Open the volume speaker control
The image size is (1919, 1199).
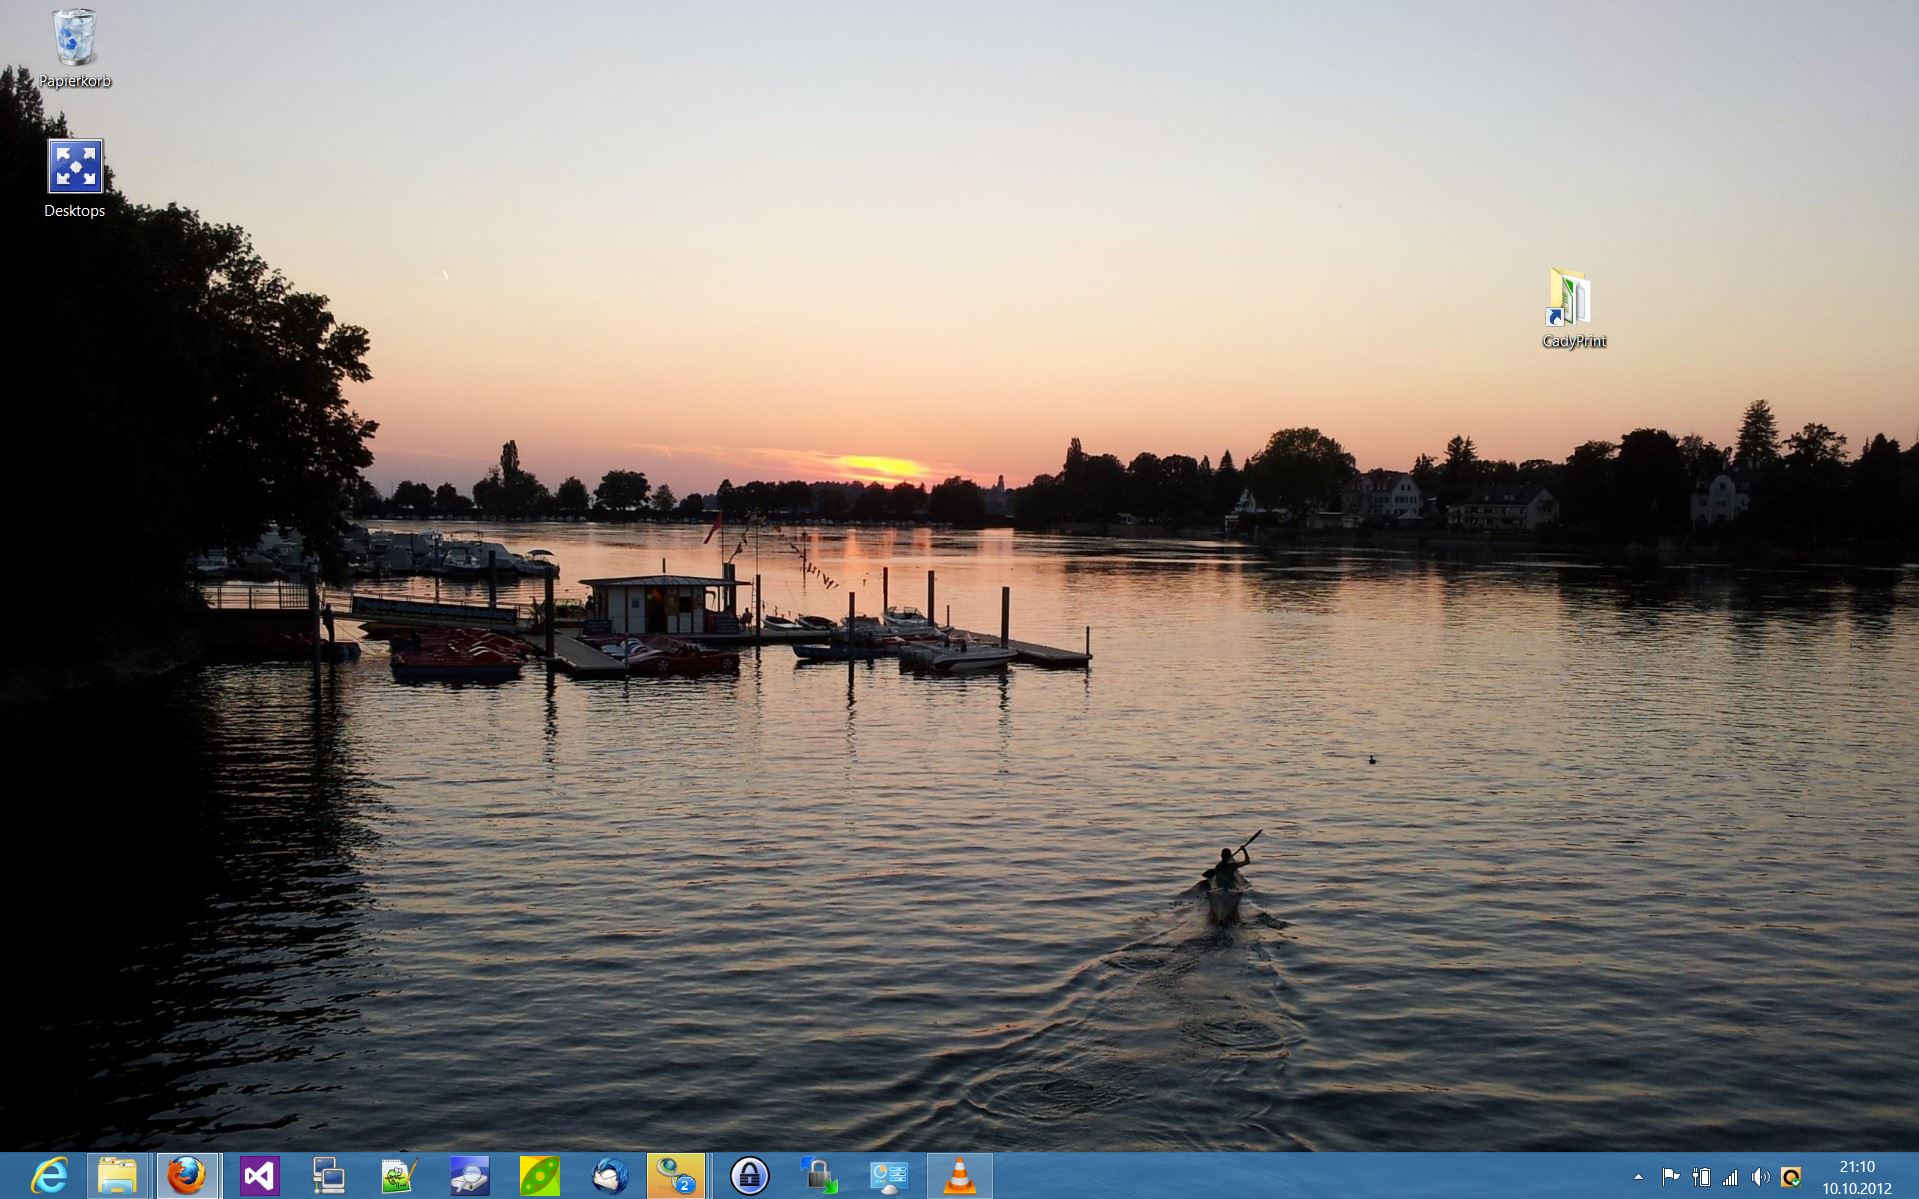1760,1177
